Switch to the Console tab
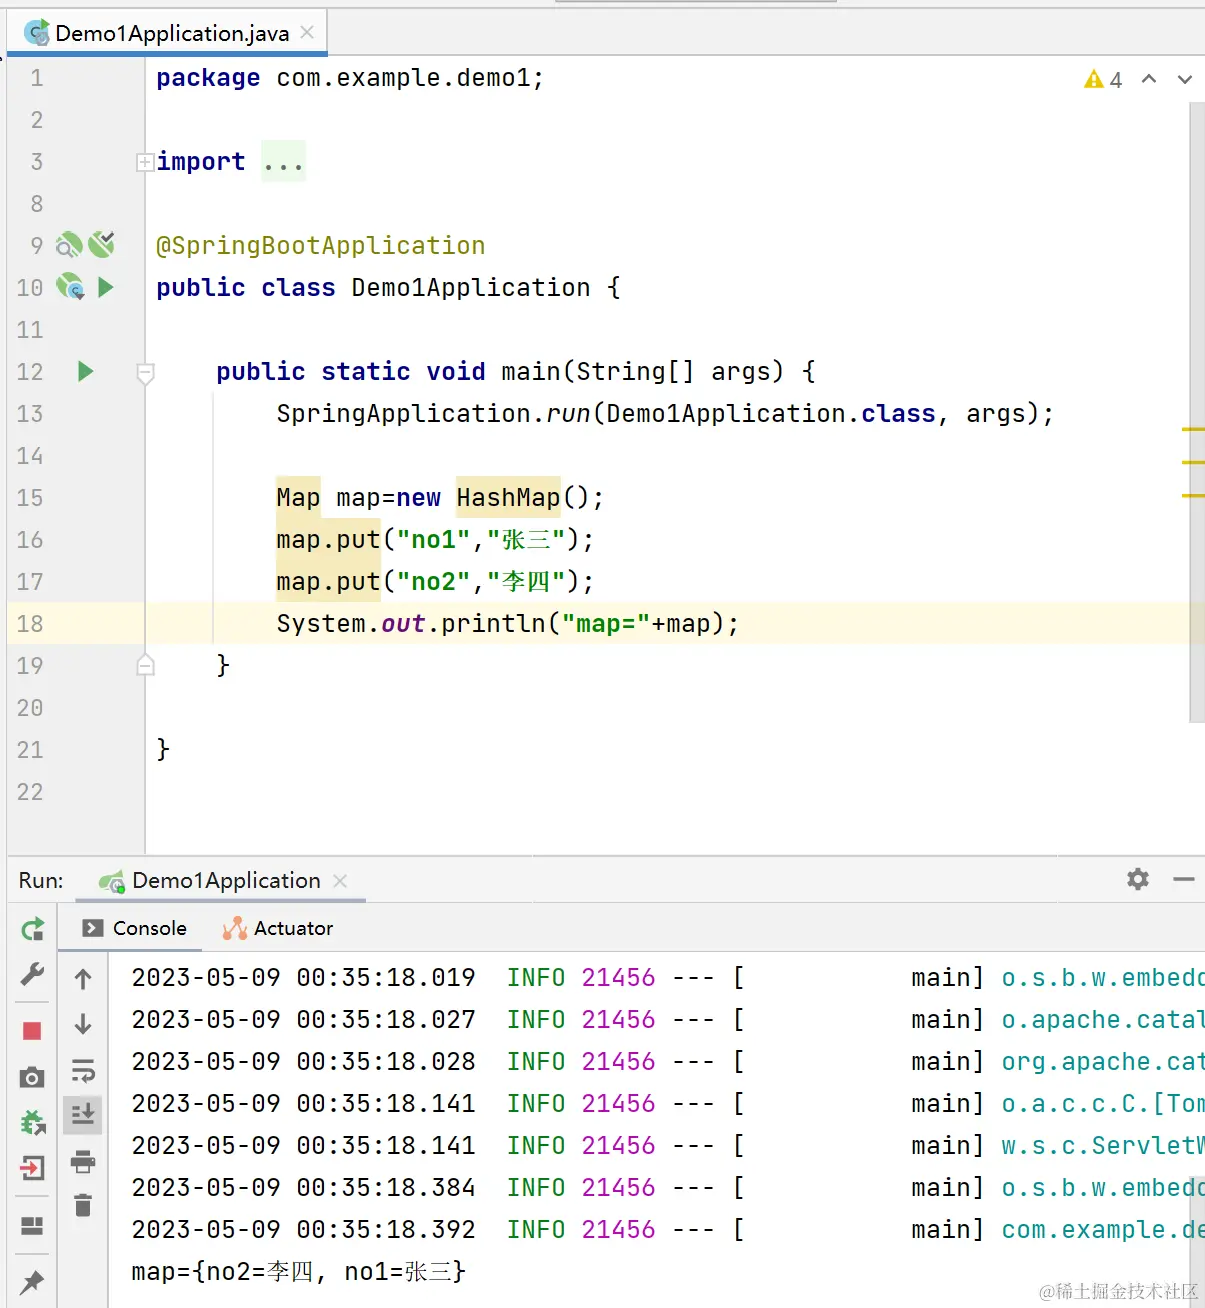 (x=135, y=928)
